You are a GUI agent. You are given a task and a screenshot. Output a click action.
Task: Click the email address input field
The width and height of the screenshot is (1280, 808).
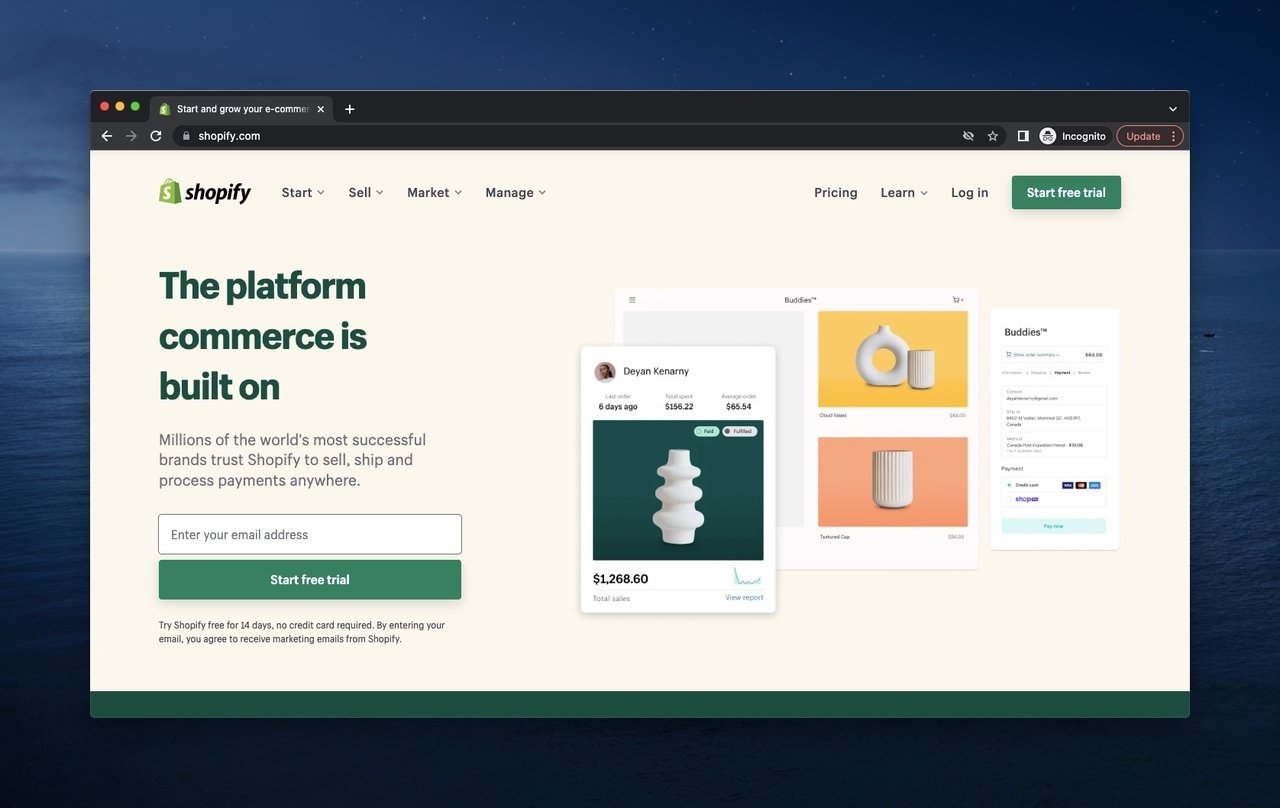[x=310, y=534]
